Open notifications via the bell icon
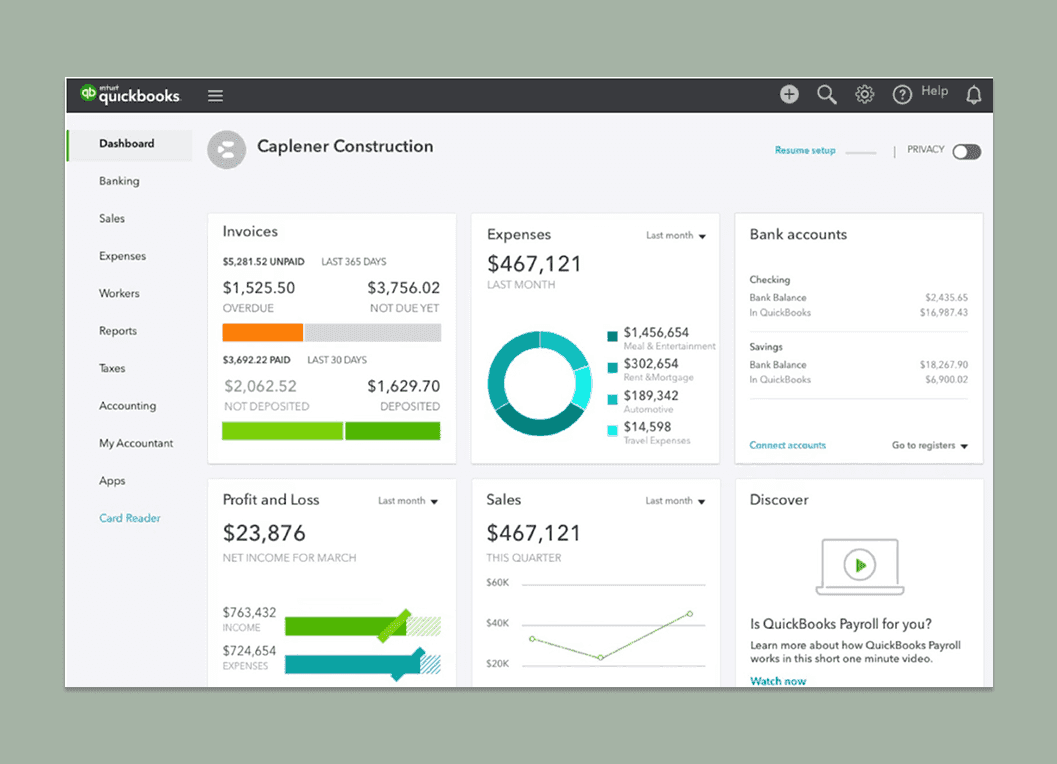The width and height of the screenshot is (1057, 764). 974,93
